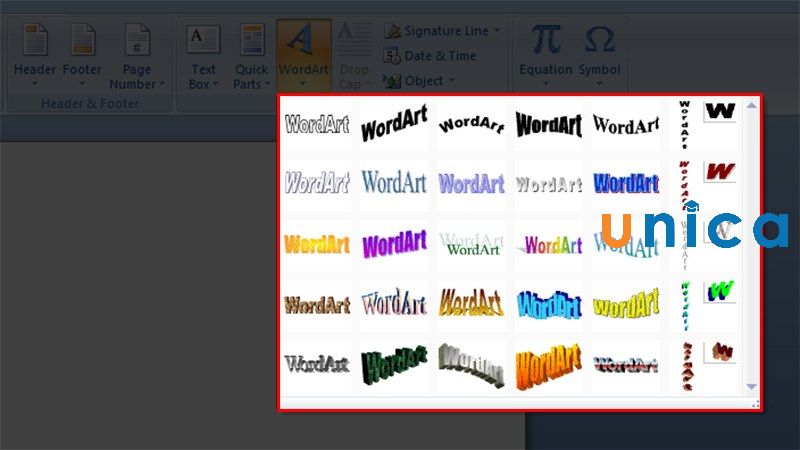Click the Signature Line icon
The height and width of the screenshot is (450, 800).
pyautogui.click(x=392, y=31)
